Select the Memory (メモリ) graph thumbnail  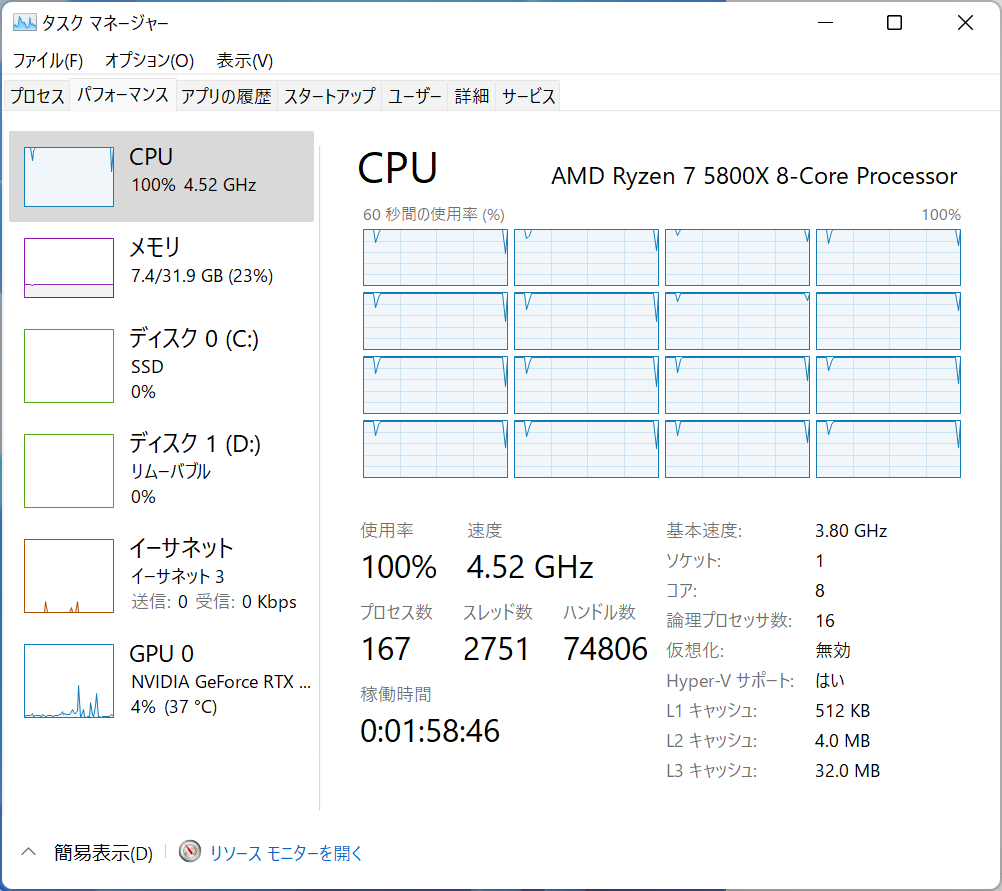point(69,268)
